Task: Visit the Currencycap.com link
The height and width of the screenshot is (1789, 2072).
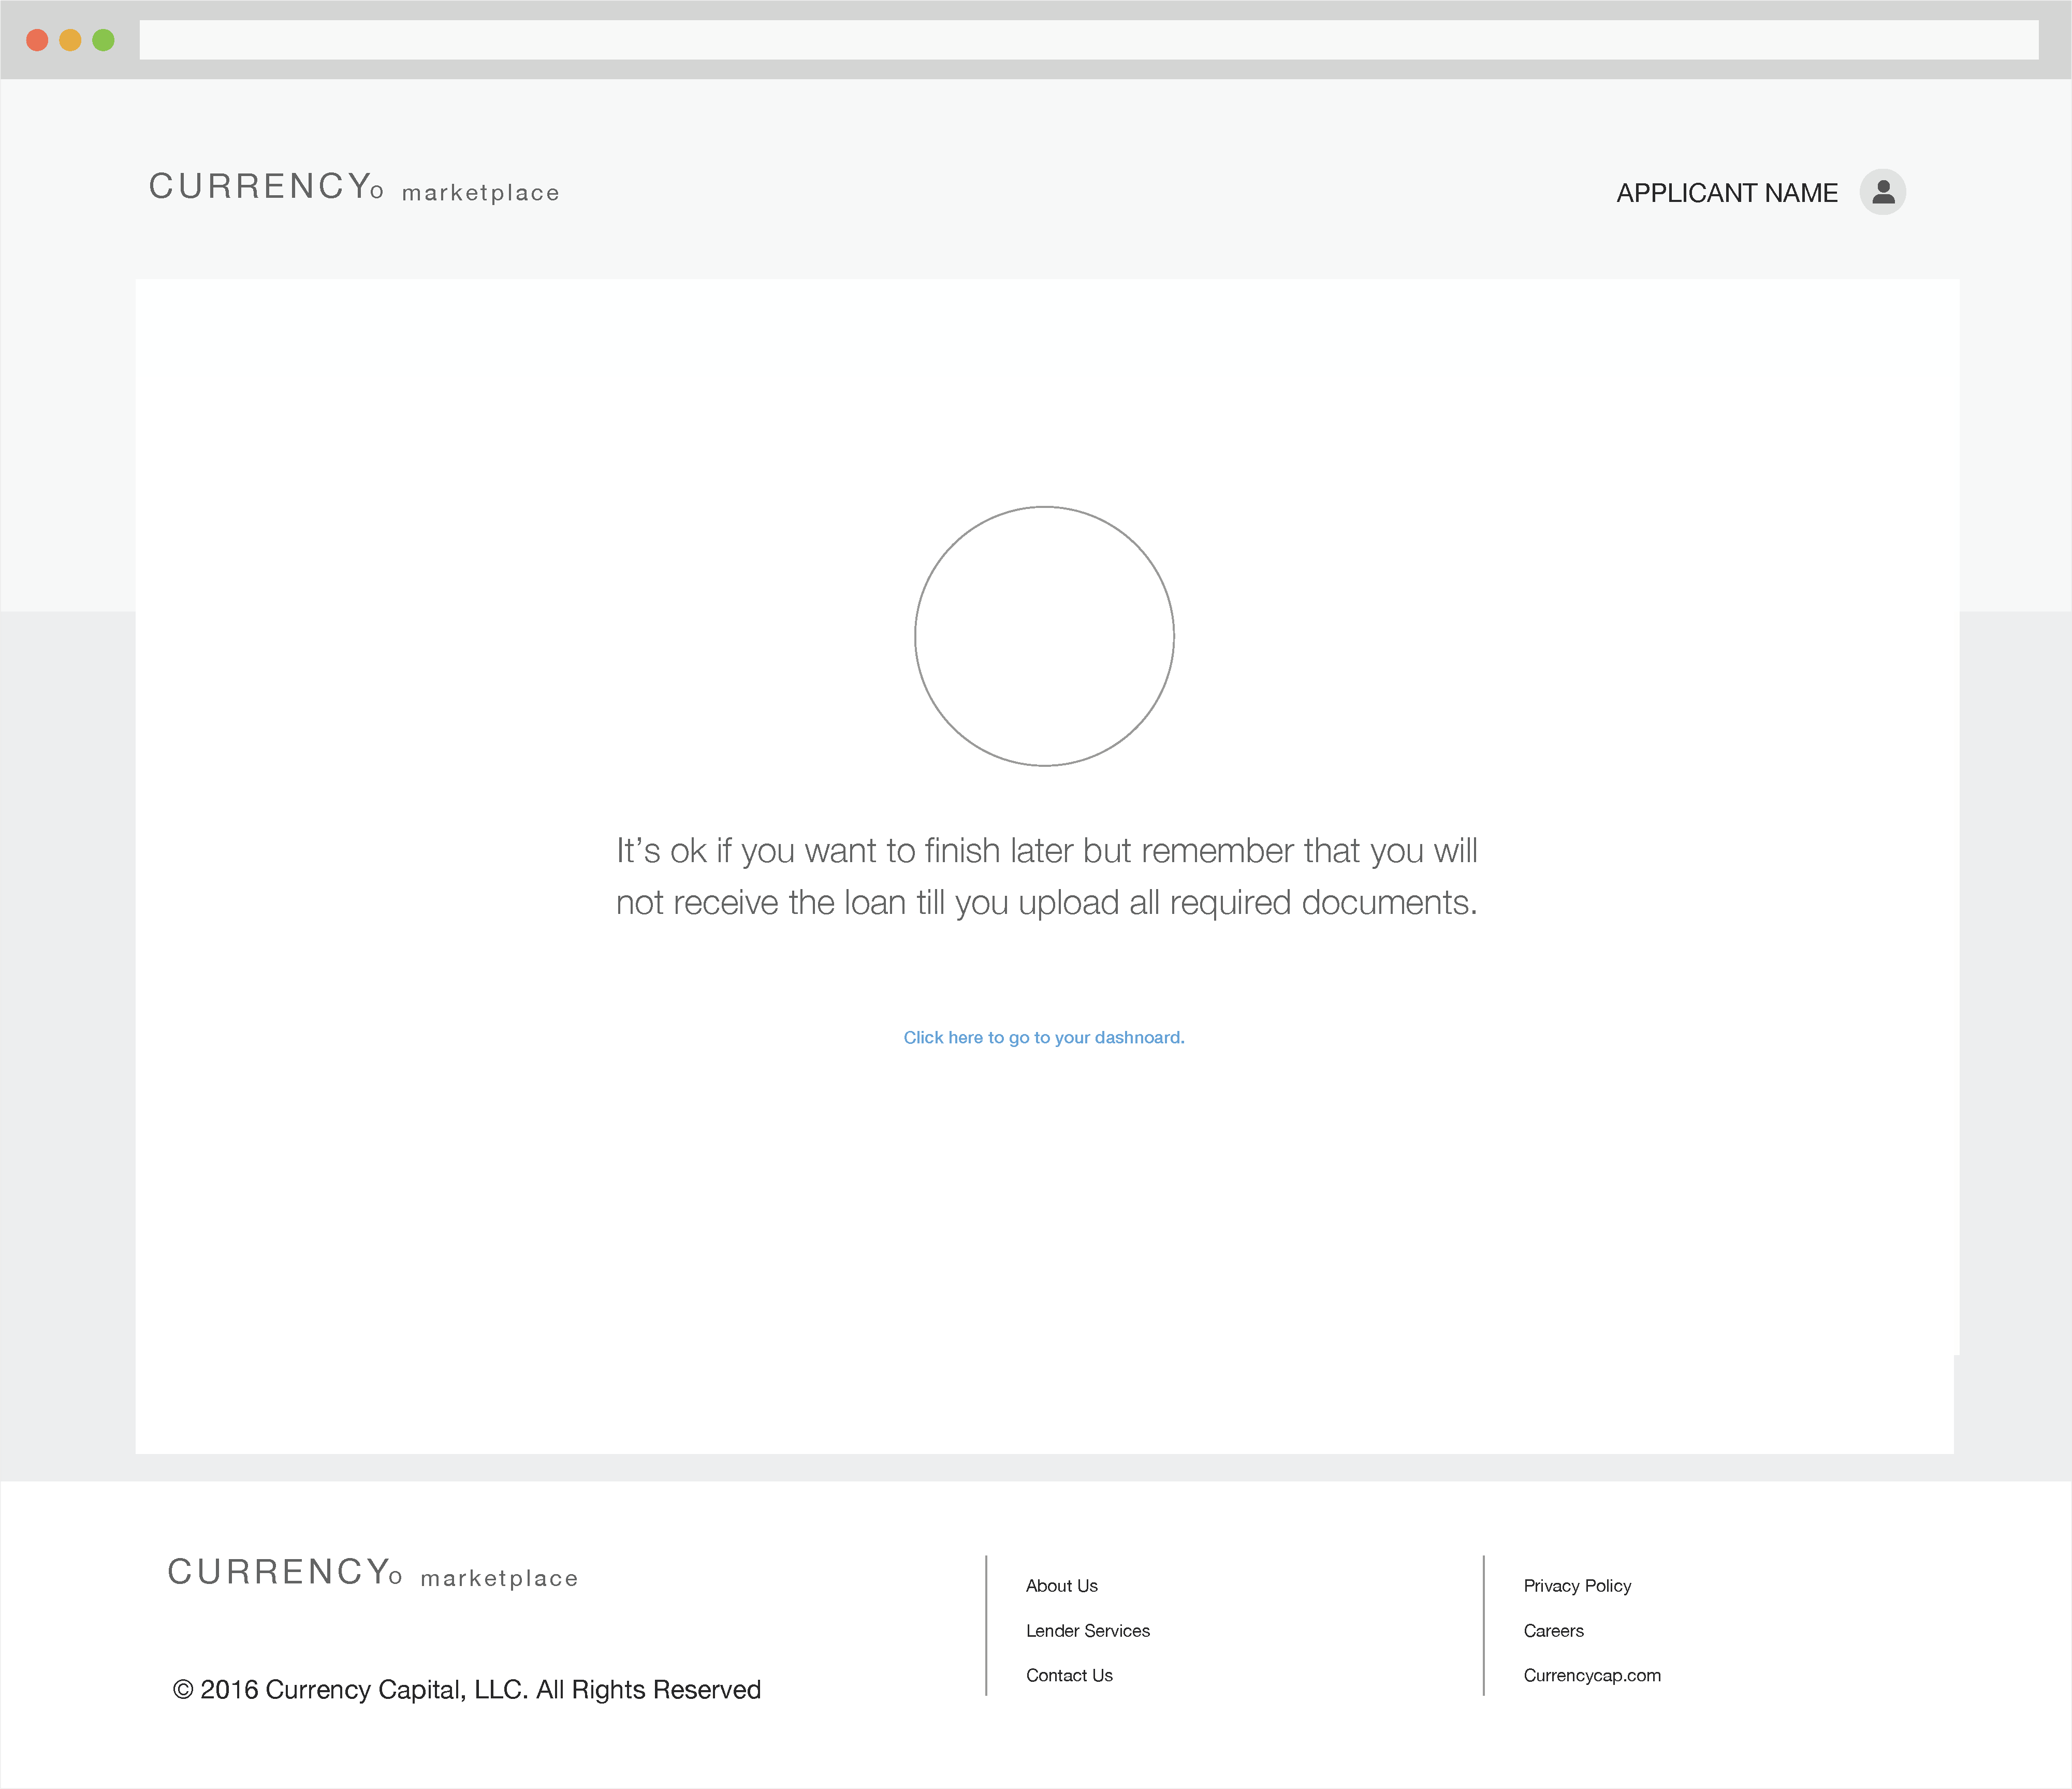Action: click(x=1591, y=1676)
